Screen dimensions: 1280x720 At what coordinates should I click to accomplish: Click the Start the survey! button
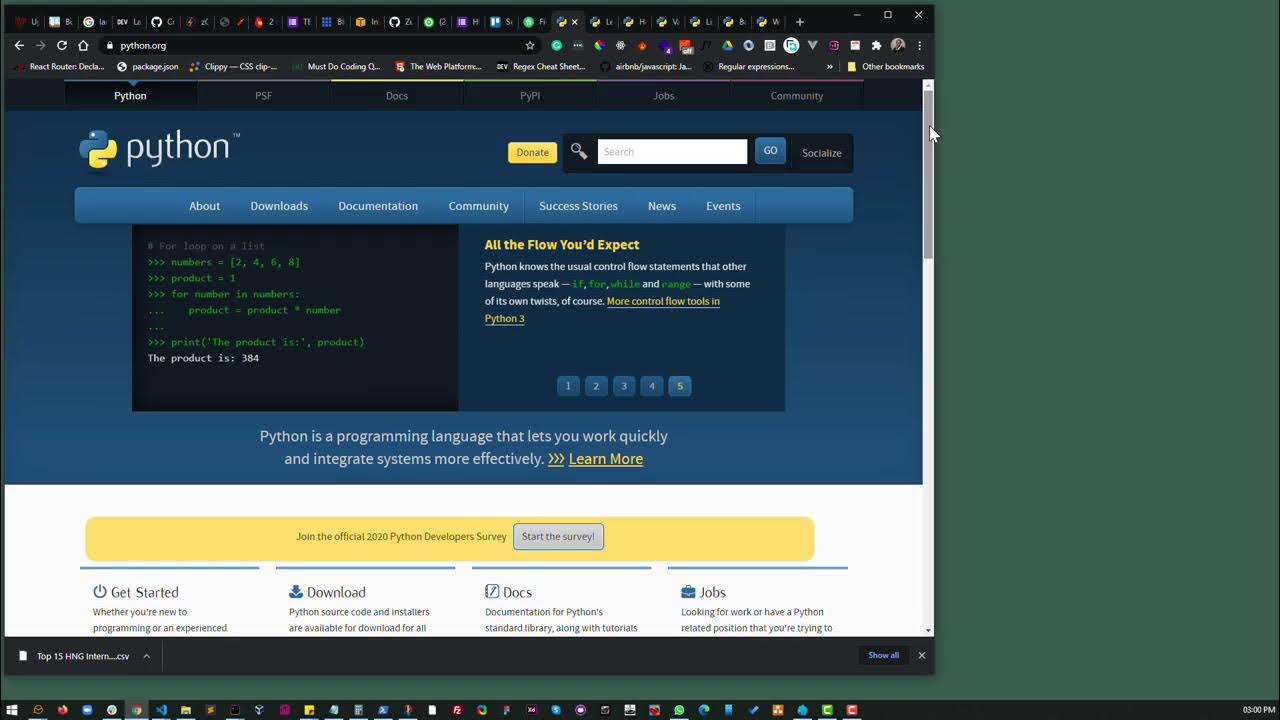558,536
